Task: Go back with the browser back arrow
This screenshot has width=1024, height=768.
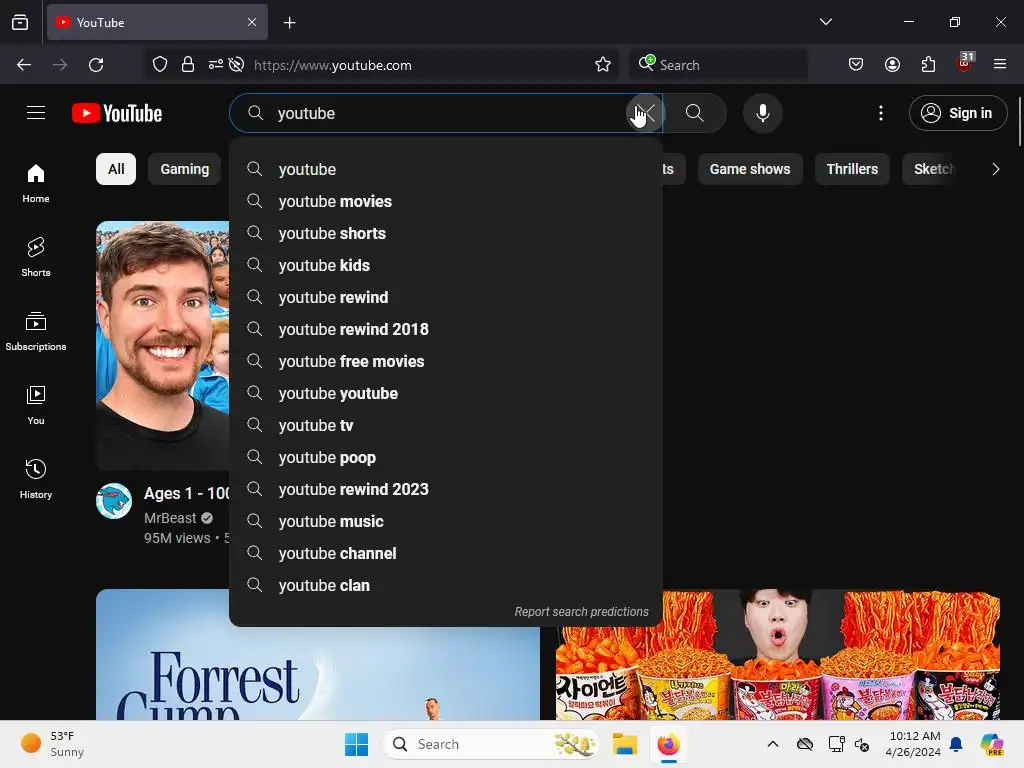Action: (24, 65)
